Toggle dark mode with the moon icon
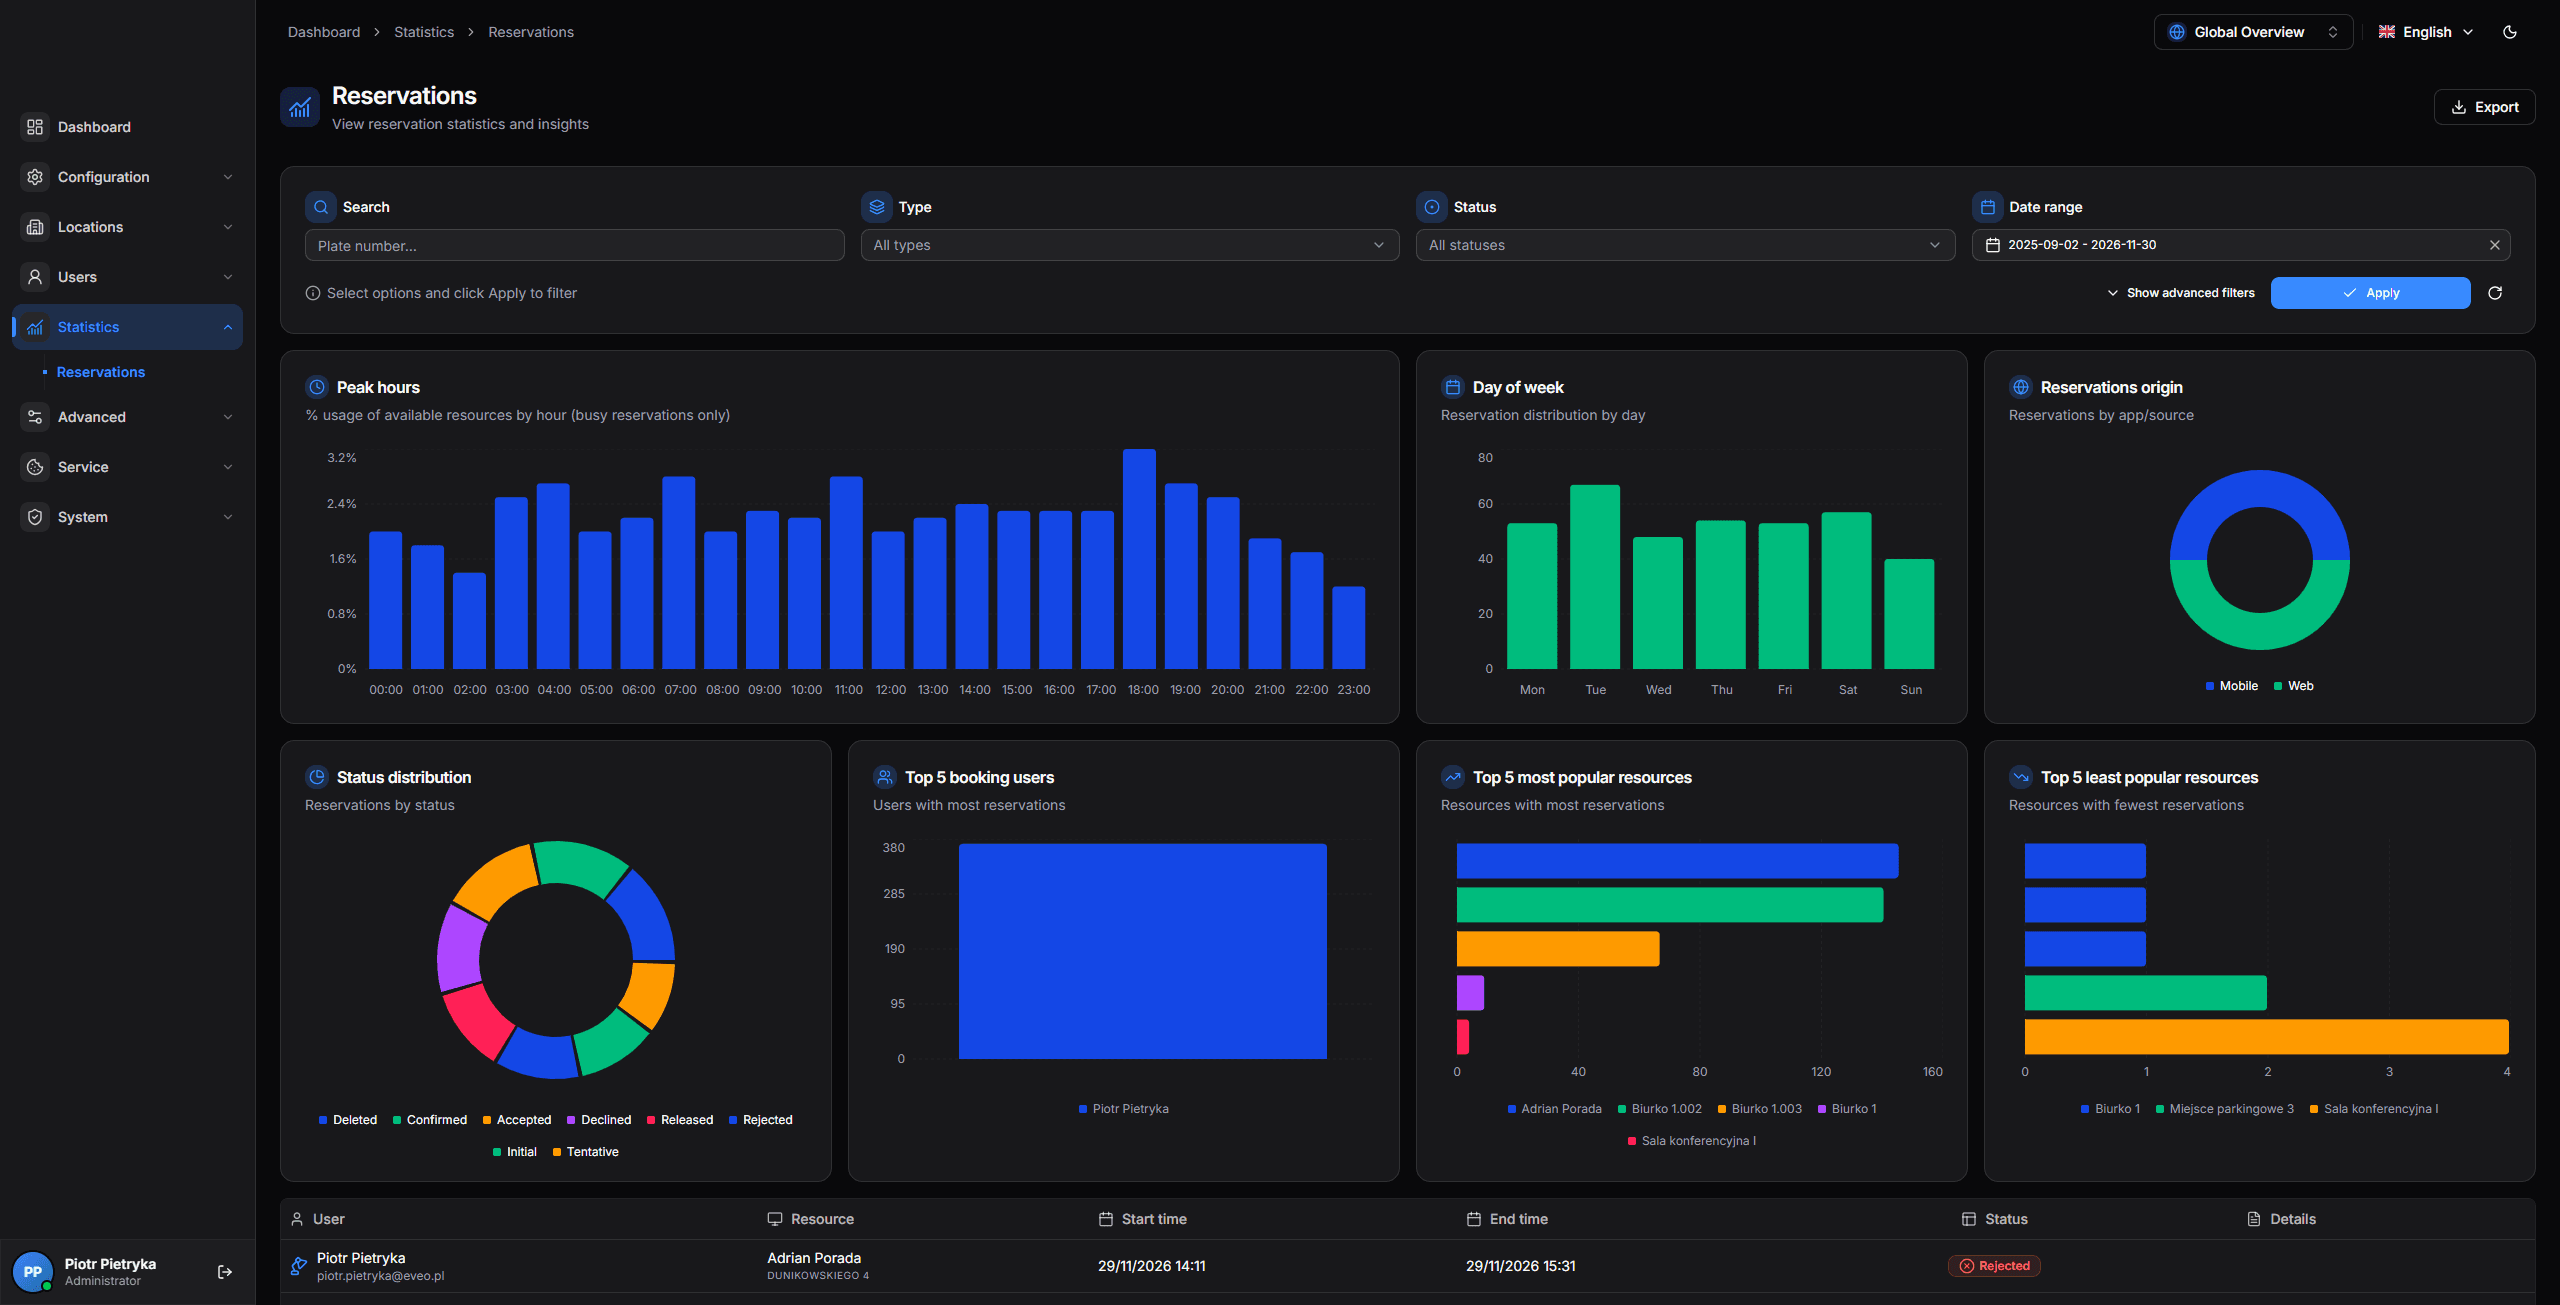The image size is (2560, 1305). point(2510,31)
